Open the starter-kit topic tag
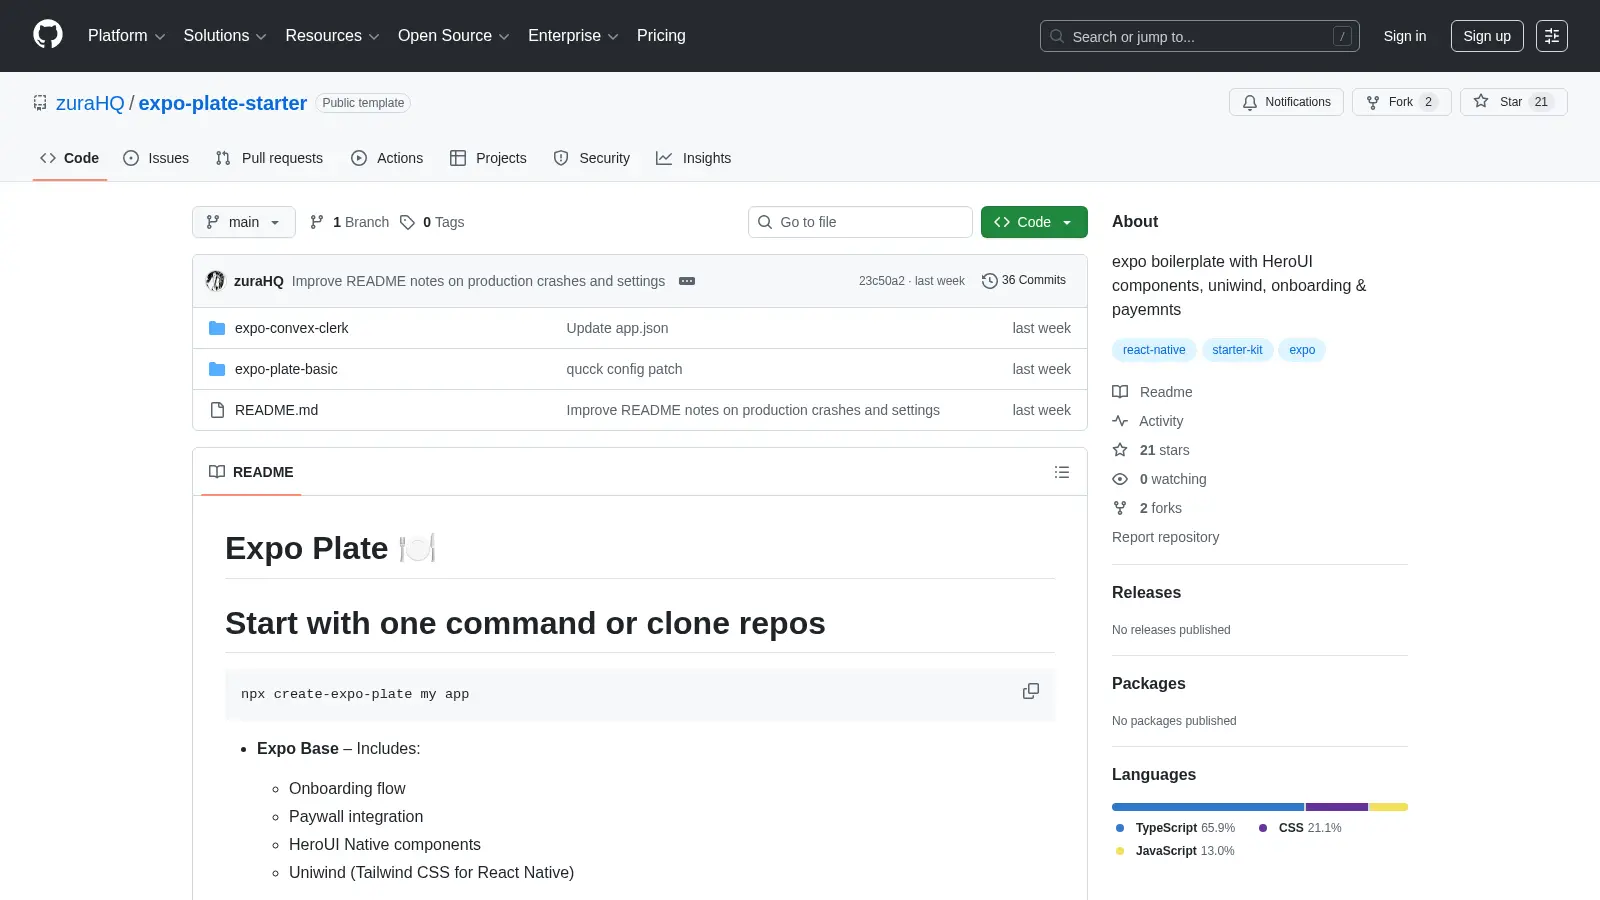The image size is (1600, 900). click(1237, 350)
